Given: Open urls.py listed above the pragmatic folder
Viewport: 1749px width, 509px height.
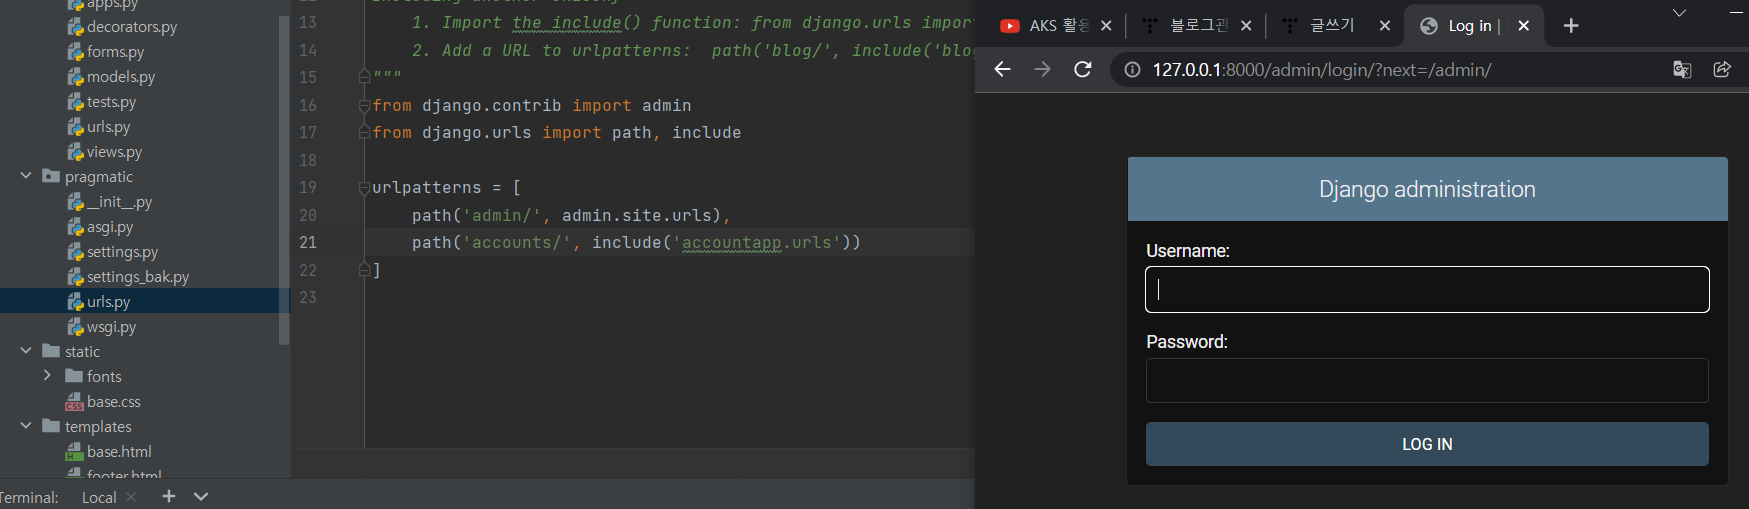Looking at the screenshot, I should pyautogui.click(x=108, y=127).
